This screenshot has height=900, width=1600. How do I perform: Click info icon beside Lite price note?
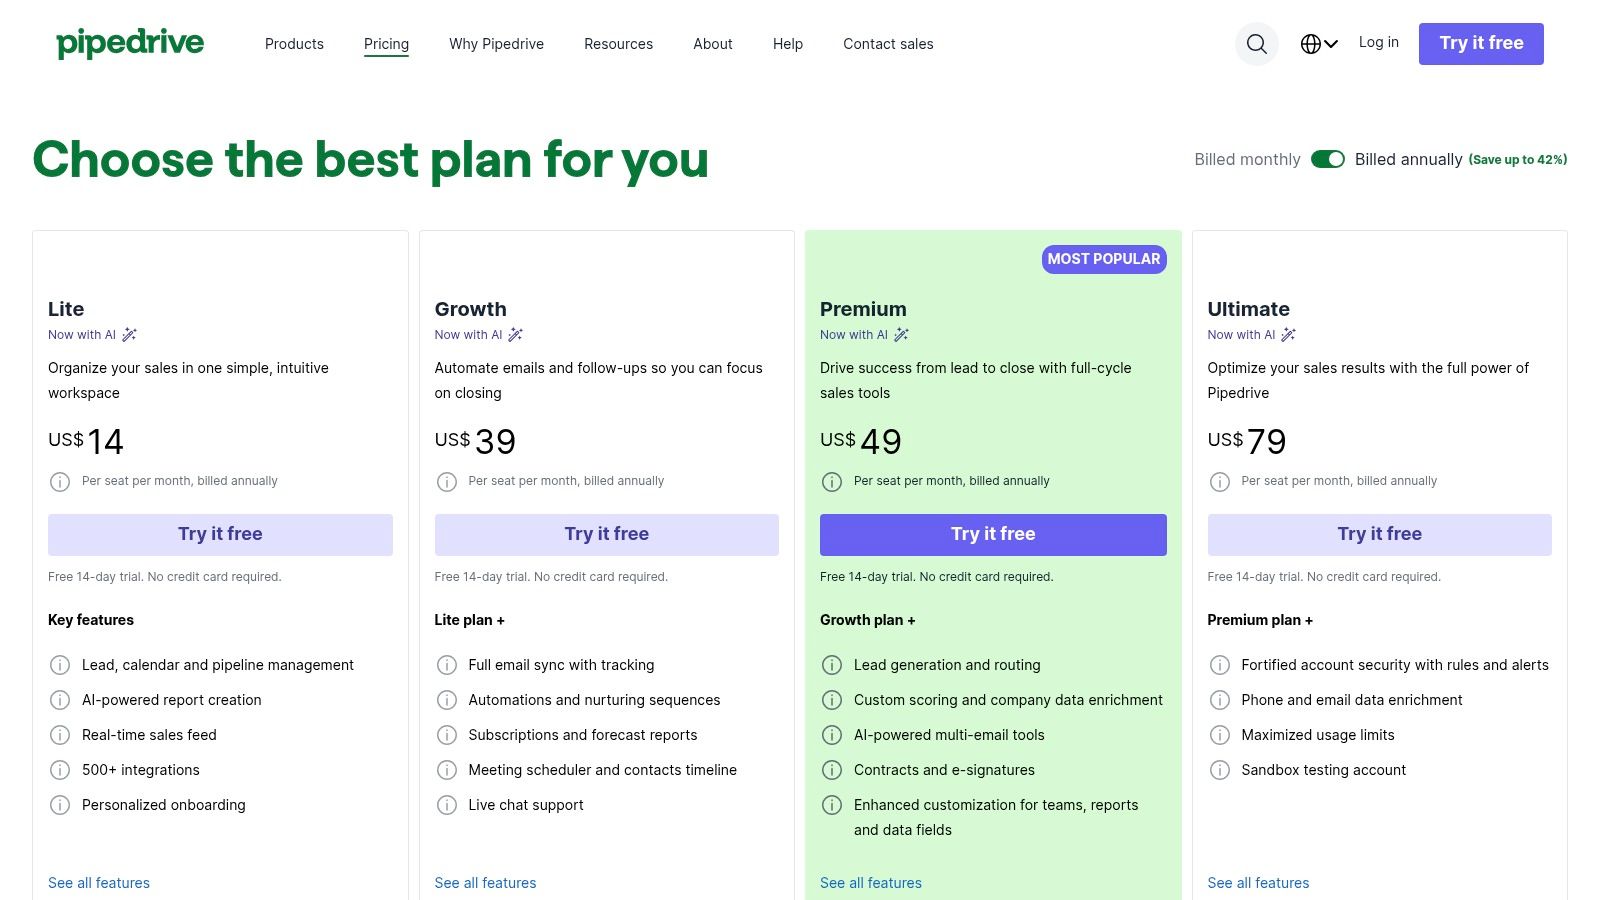click(60, 482)
